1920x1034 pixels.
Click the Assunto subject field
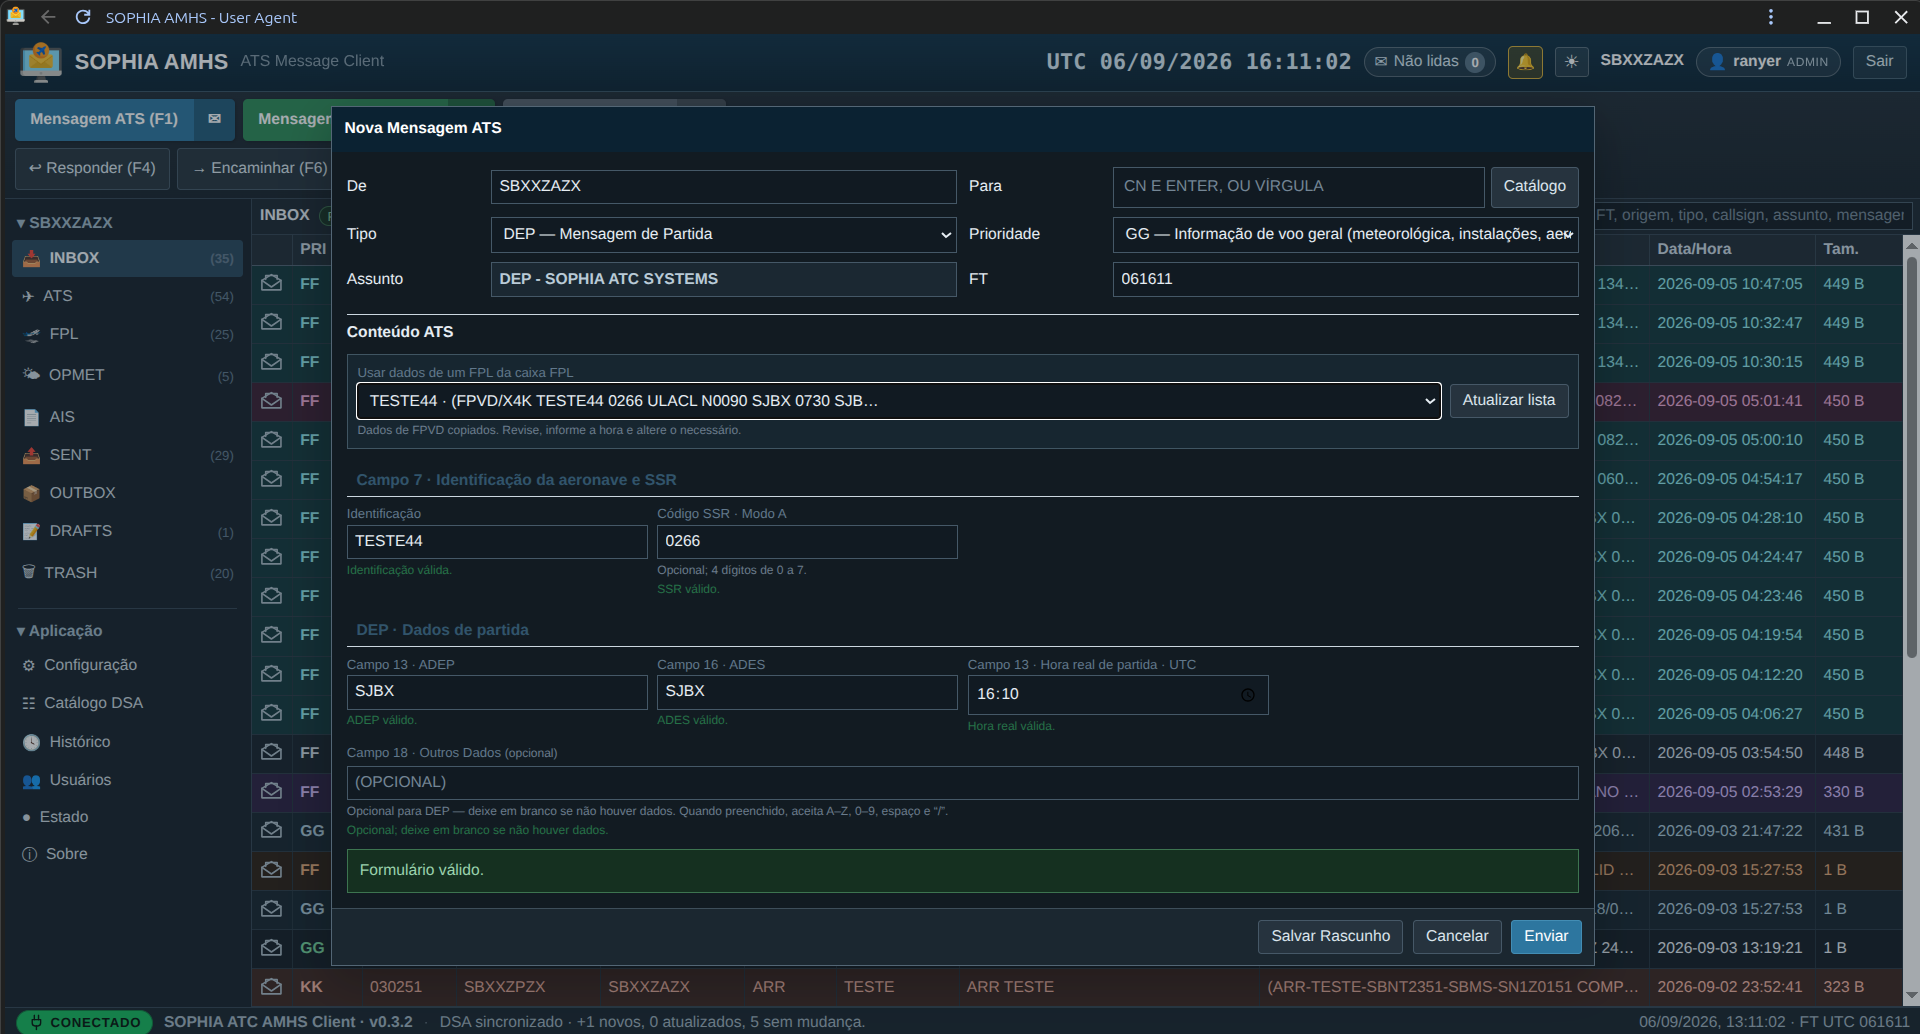pyautogui.click(x=723, y=279)
